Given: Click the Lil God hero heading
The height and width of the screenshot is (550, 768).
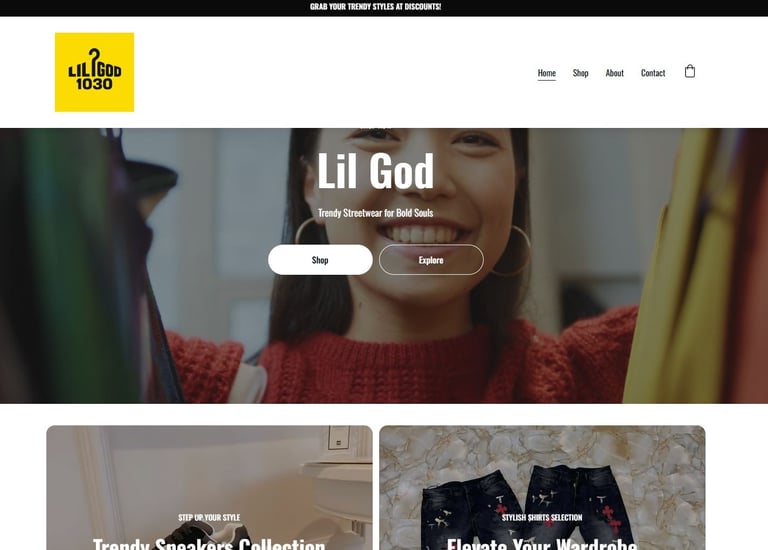Looking at the screenshot, I should click(x=376, y=170).
